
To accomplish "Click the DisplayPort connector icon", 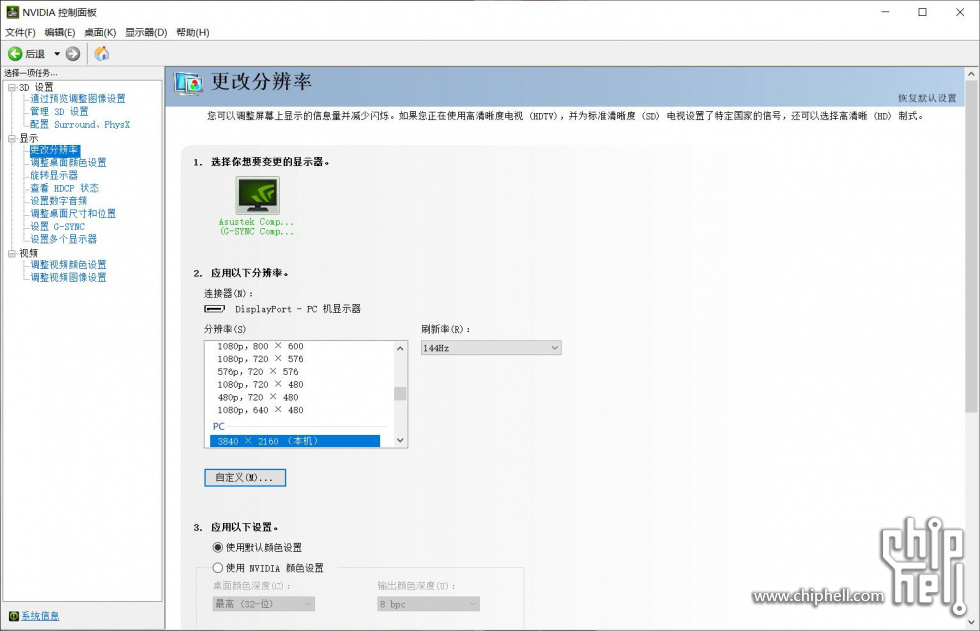I will pos(214,309).
